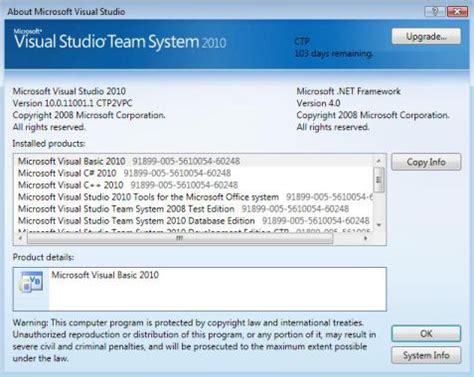The image size is (474, 377).
Task: Click the Microsoft .NET Framework label
Action: pyautogui.click(x=349, y=91)
